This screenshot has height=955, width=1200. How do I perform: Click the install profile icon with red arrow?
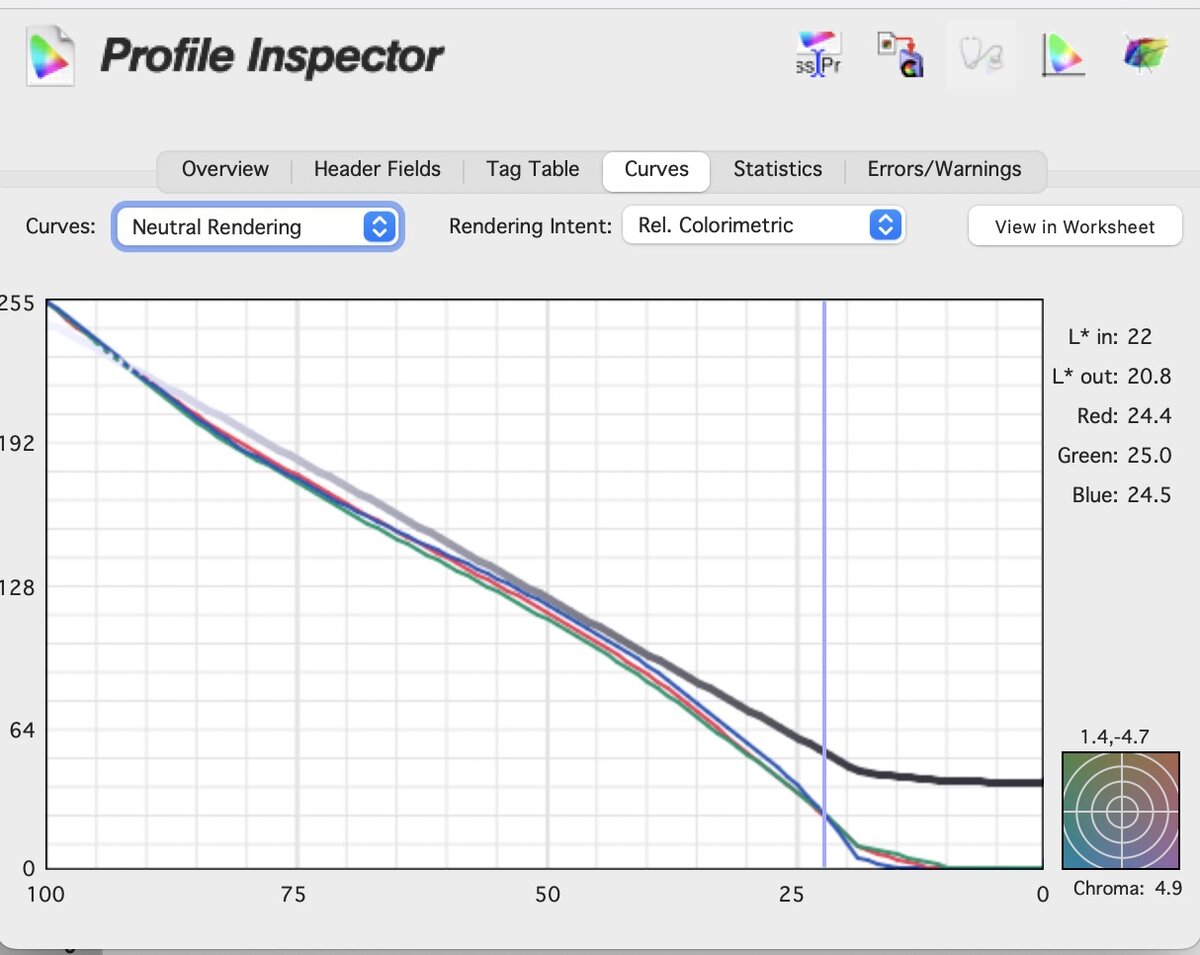click(899, 56)
